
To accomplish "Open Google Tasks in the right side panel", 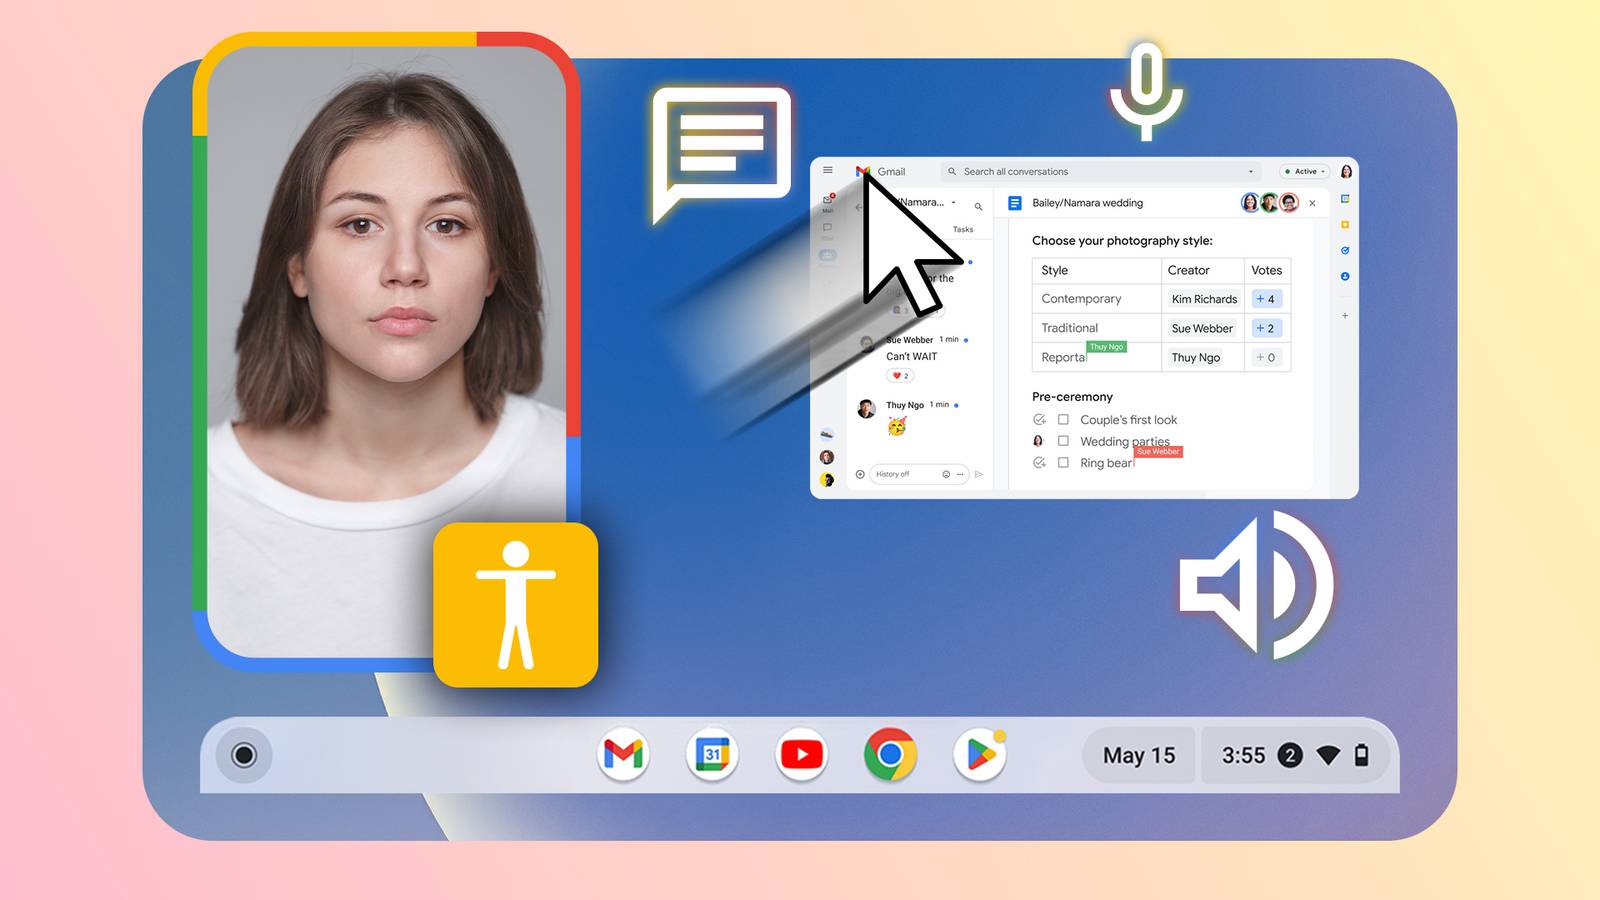I will pos(1345,250).
